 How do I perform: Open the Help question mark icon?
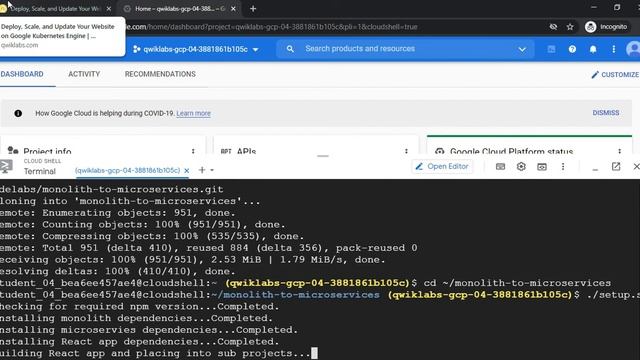click(x=572, y=49)
